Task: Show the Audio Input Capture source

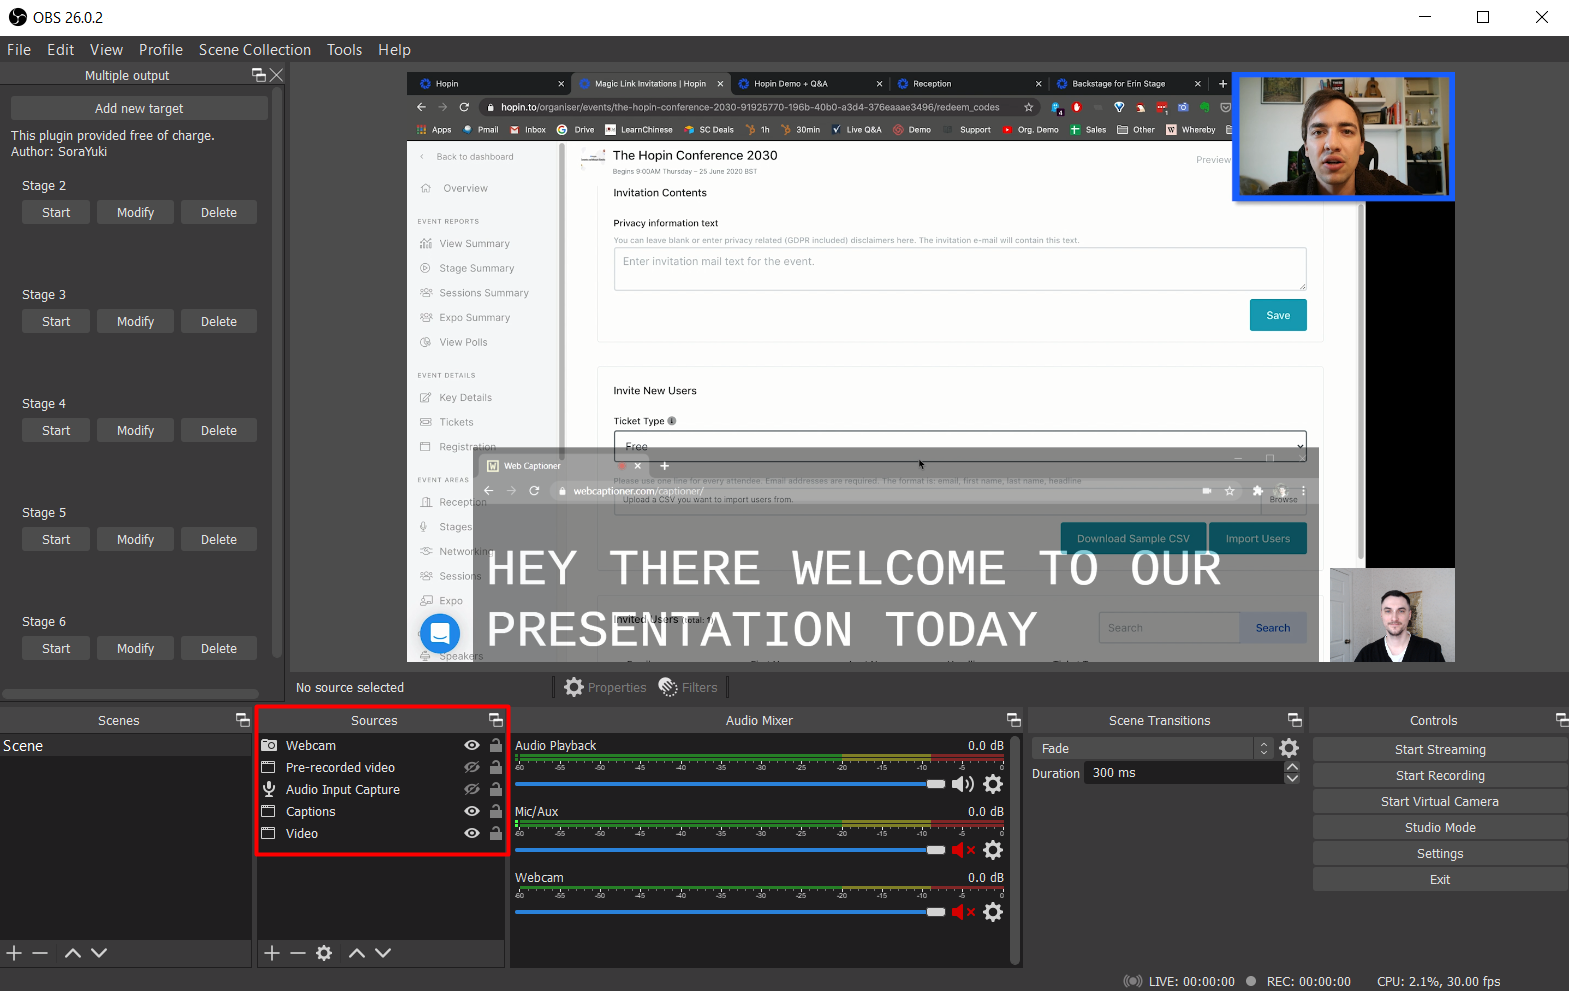Action: 472,789
